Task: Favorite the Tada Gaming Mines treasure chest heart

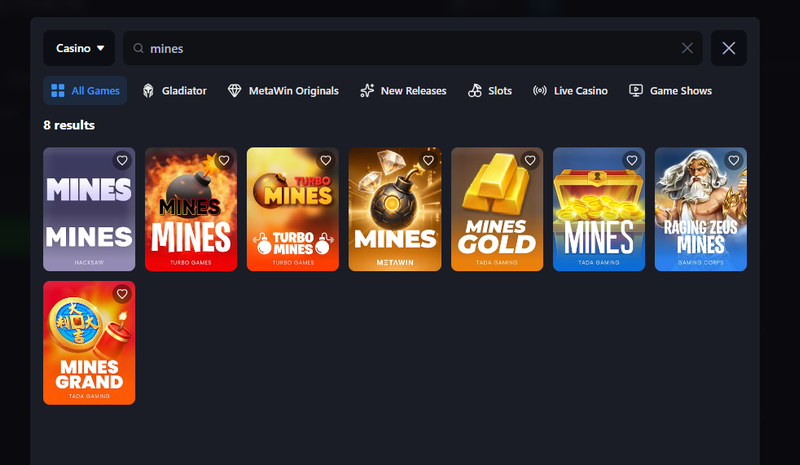Action: 632,160
